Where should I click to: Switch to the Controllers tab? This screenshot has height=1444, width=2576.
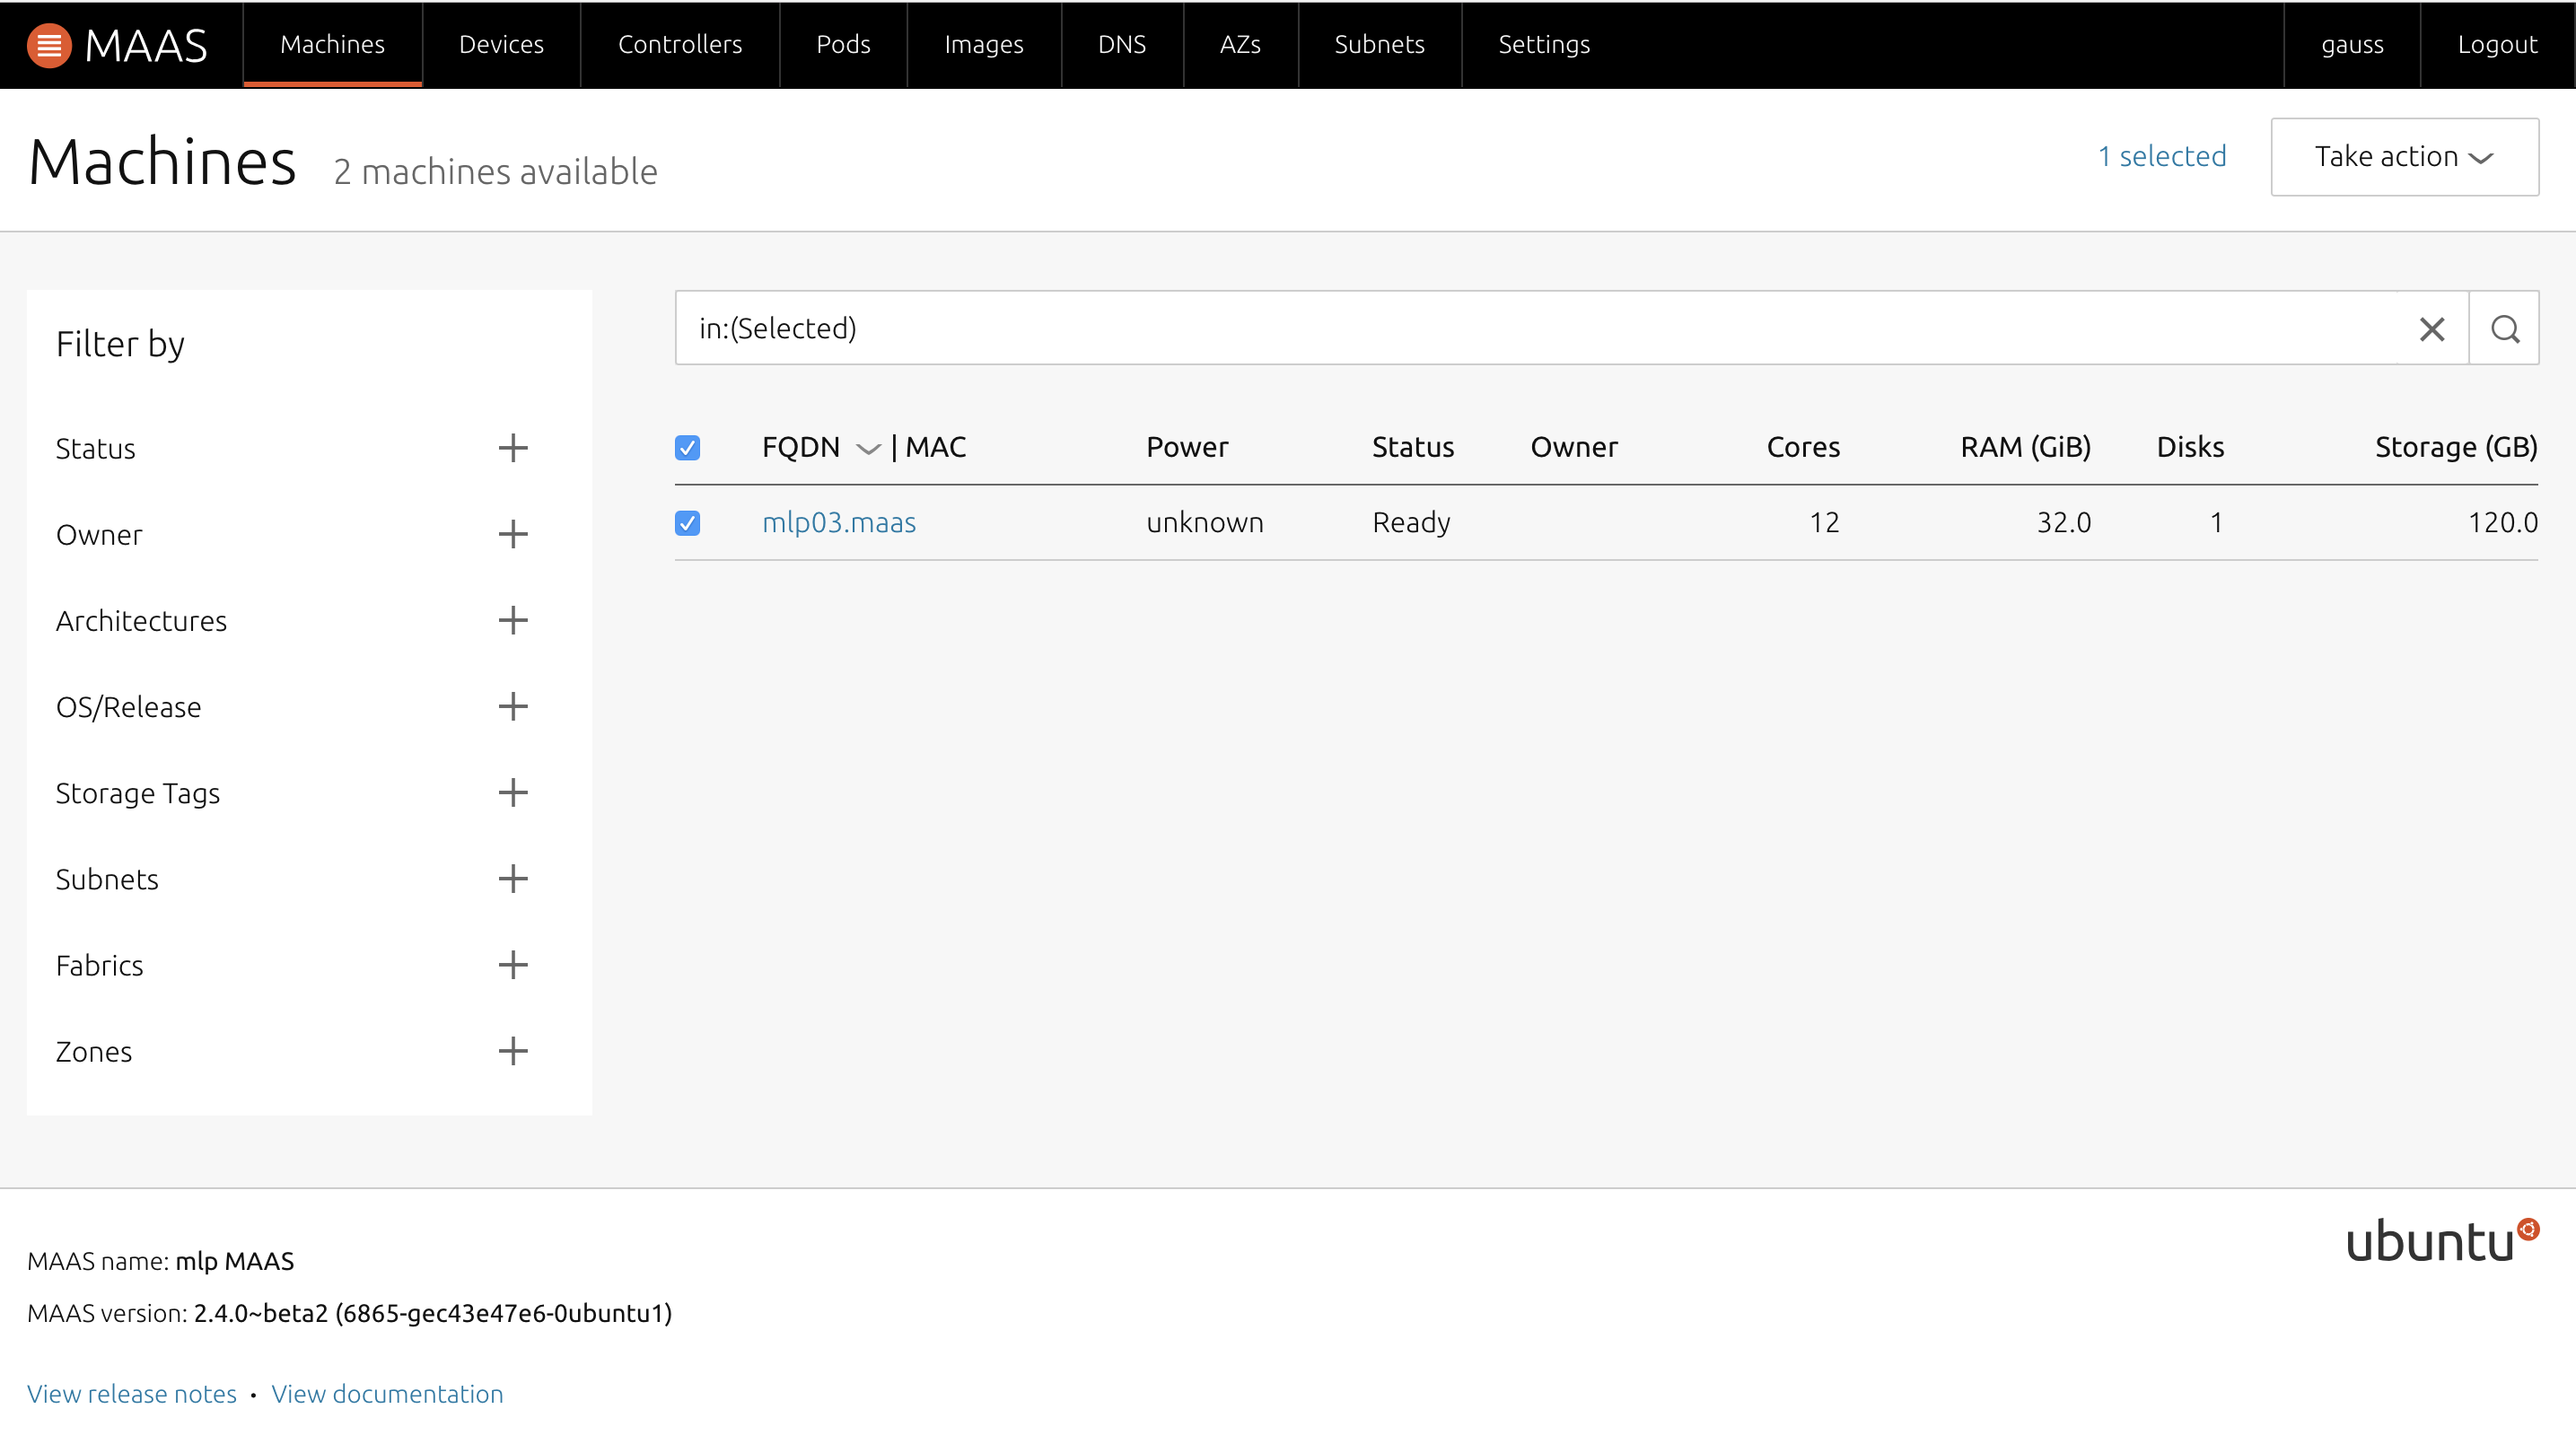[679, 45]
